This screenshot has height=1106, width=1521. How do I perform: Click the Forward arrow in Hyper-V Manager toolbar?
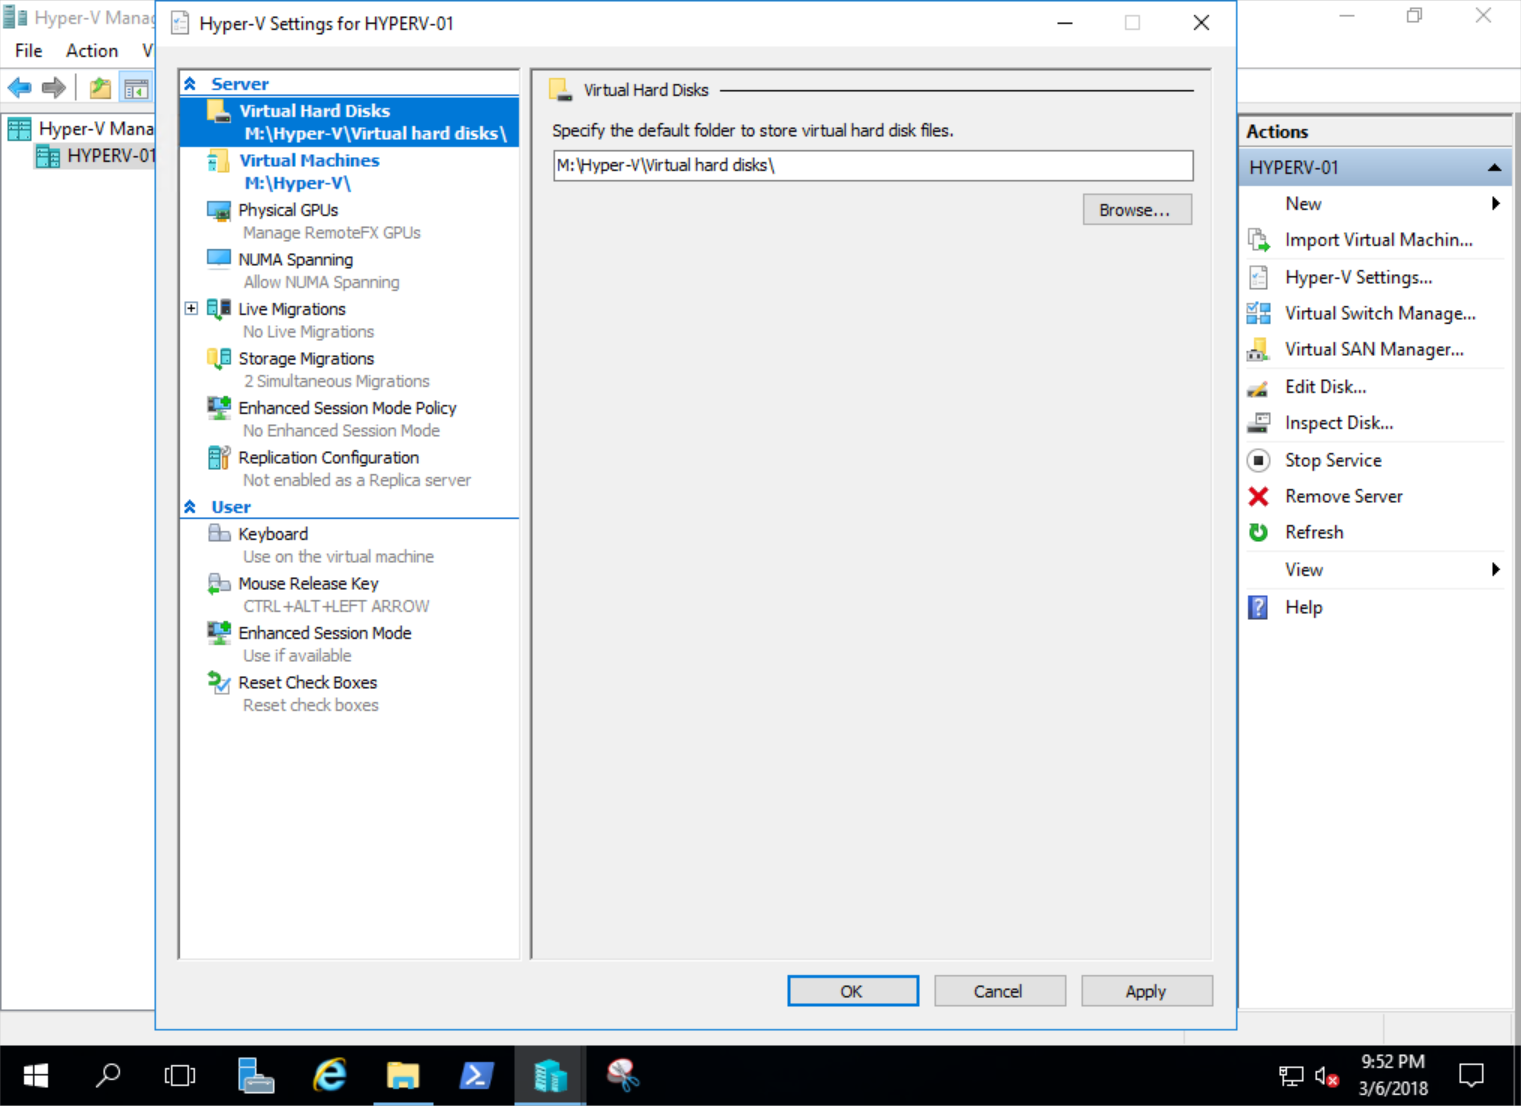click(x=54, y=88)
